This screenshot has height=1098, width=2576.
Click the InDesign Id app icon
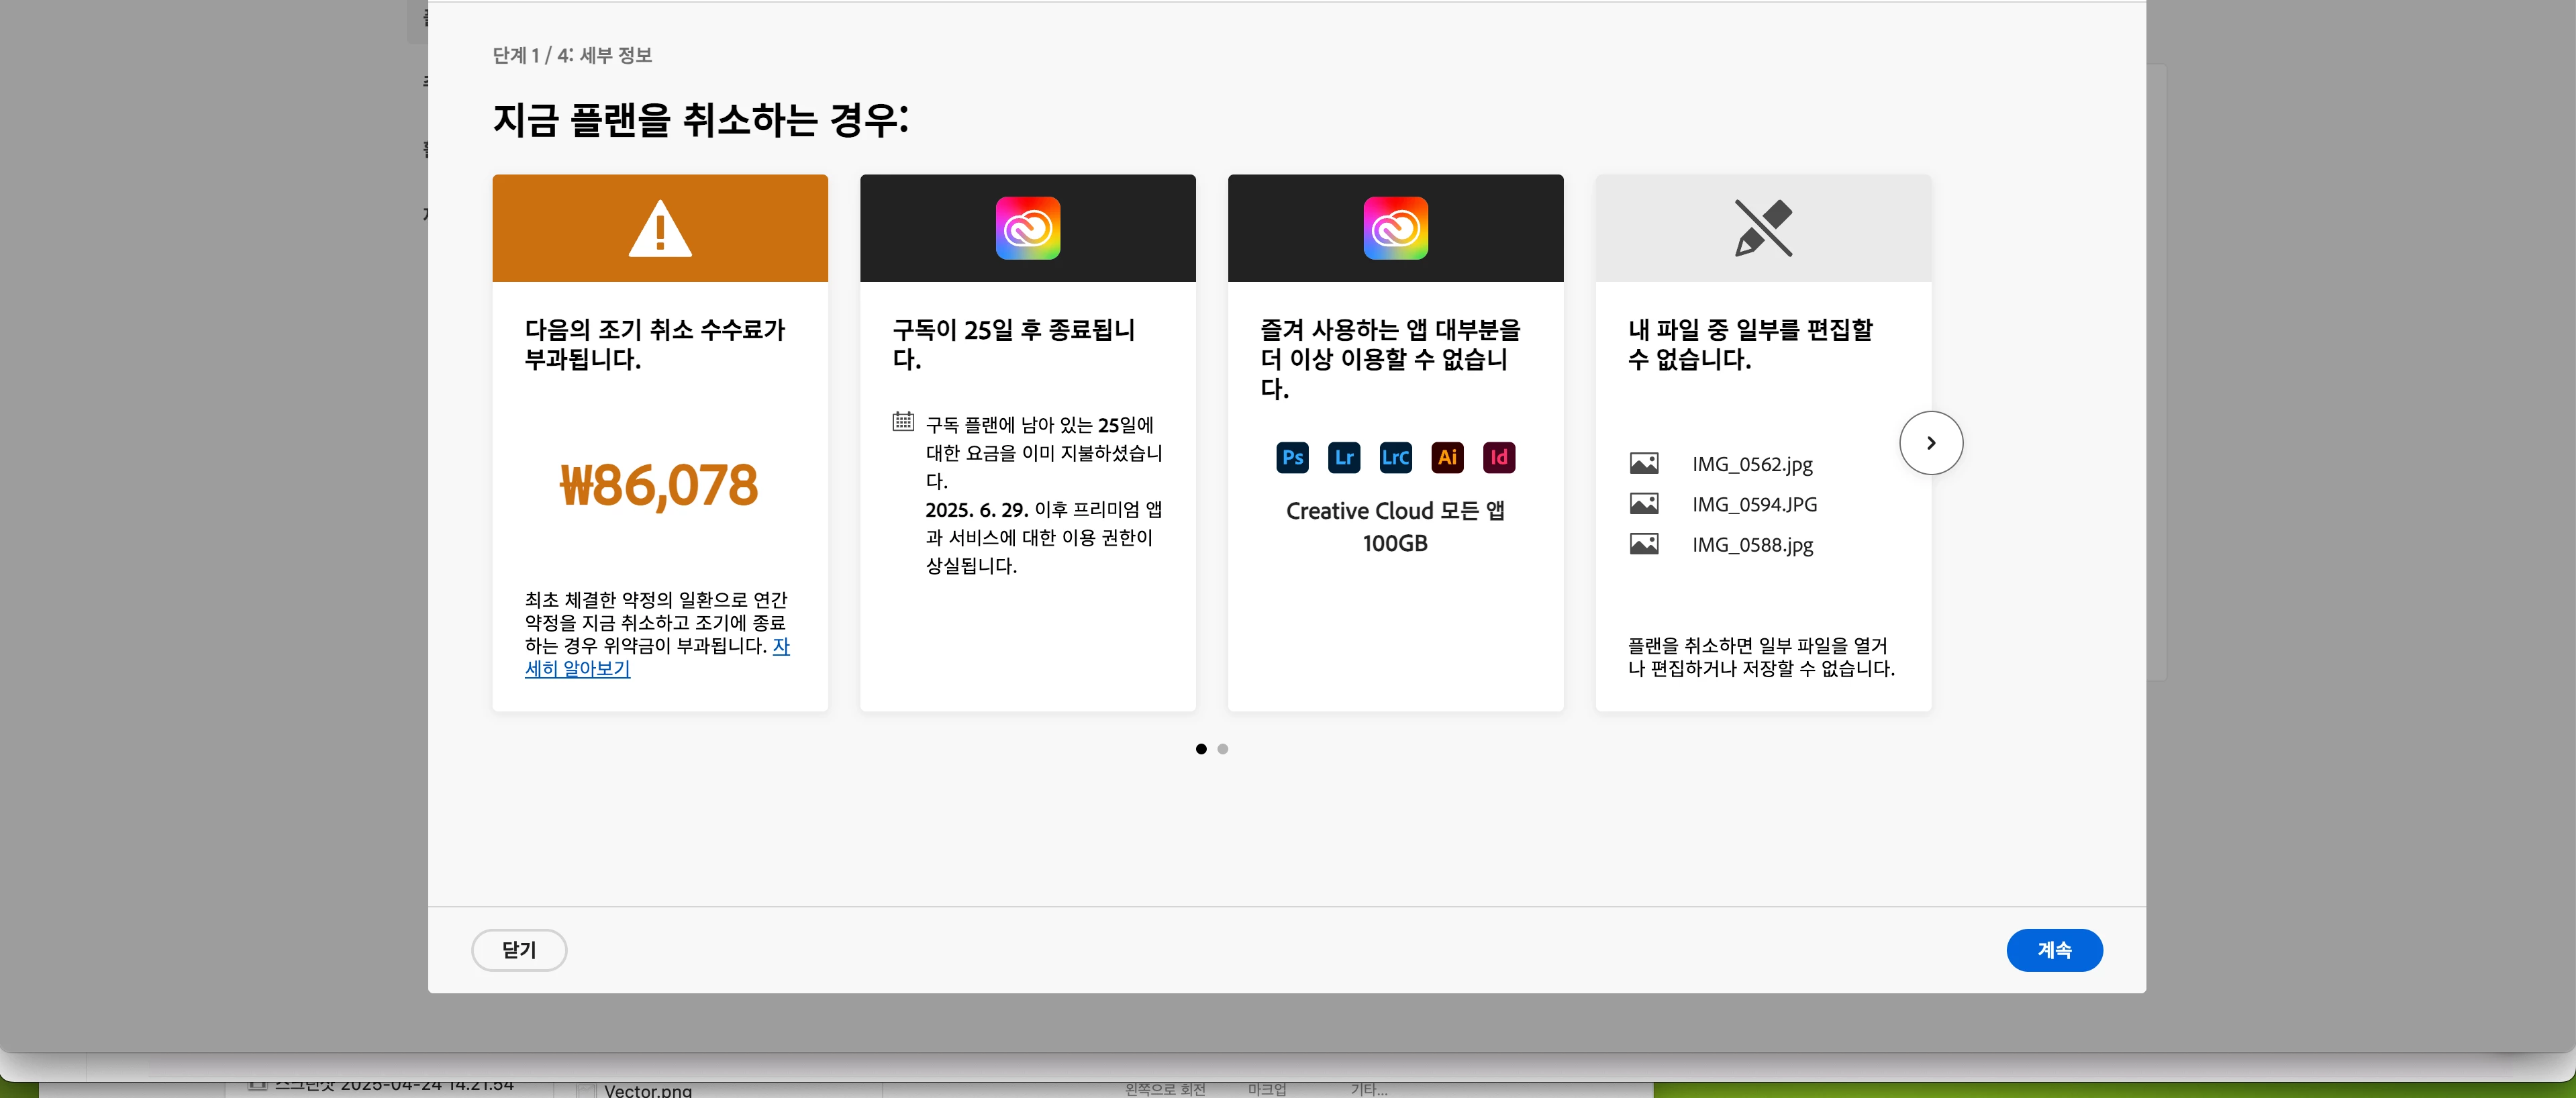click(1498, 458)
